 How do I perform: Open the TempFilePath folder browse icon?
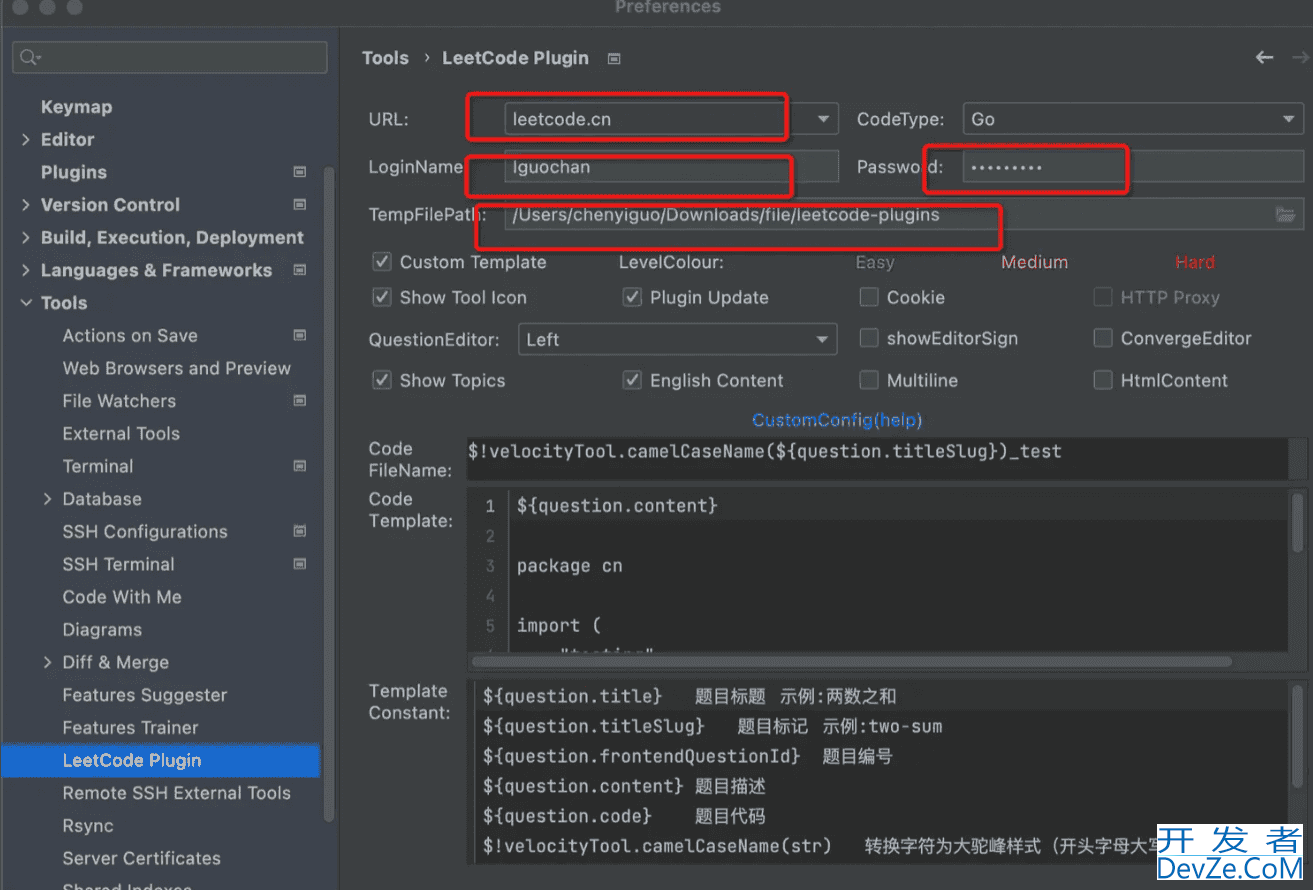tap(1286, 215)
